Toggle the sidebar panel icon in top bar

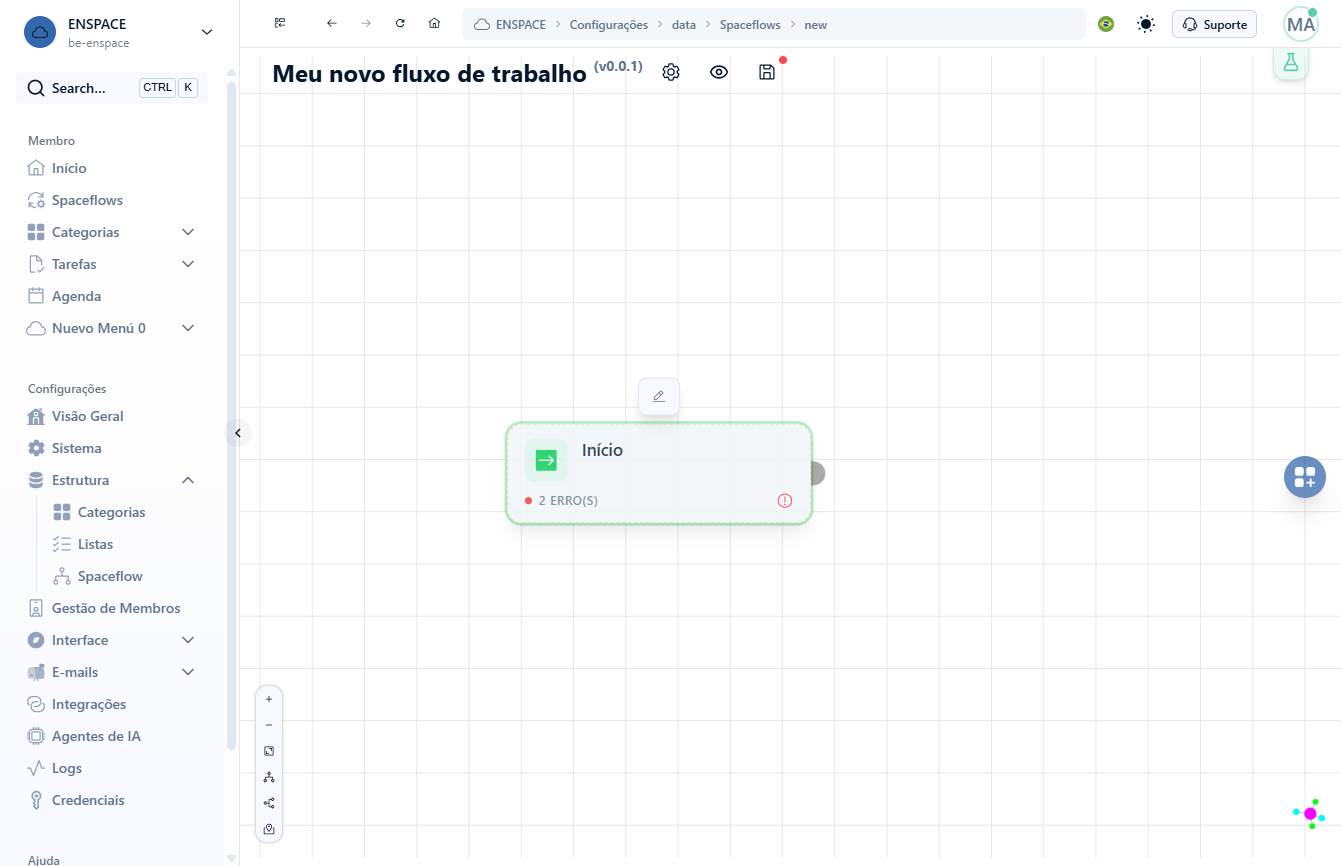coord(280,23)
